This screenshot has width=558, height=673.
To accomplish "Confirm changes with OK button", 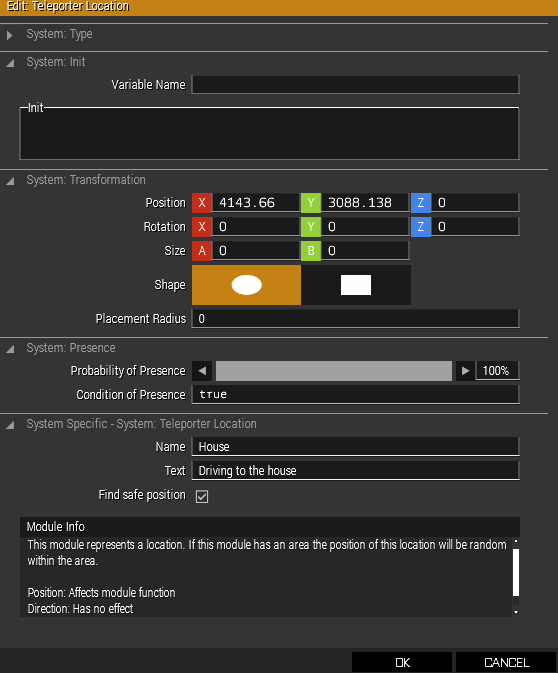I will click(402, 662).
